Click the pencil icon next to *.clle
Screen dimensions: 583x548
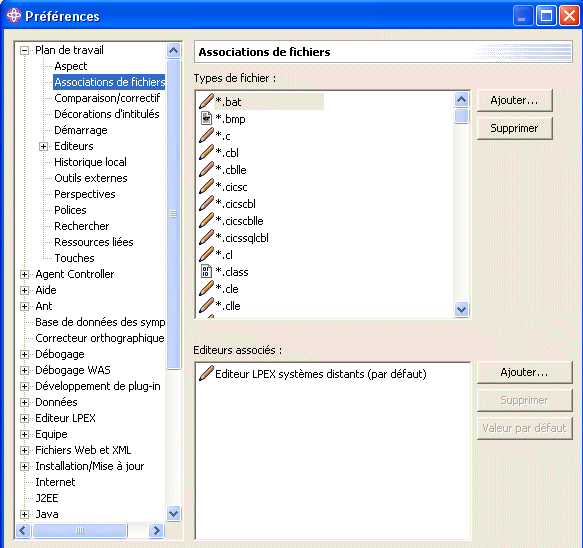click(206, 305)
